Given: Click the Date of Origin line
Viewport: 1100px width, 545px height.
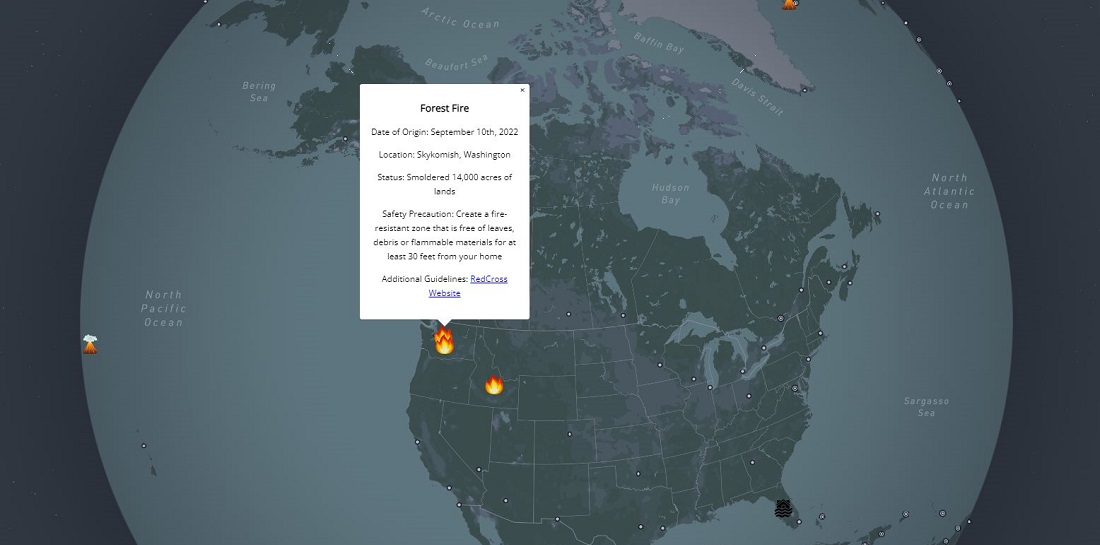Looking at the screenshot, I should tap(444, 132).
